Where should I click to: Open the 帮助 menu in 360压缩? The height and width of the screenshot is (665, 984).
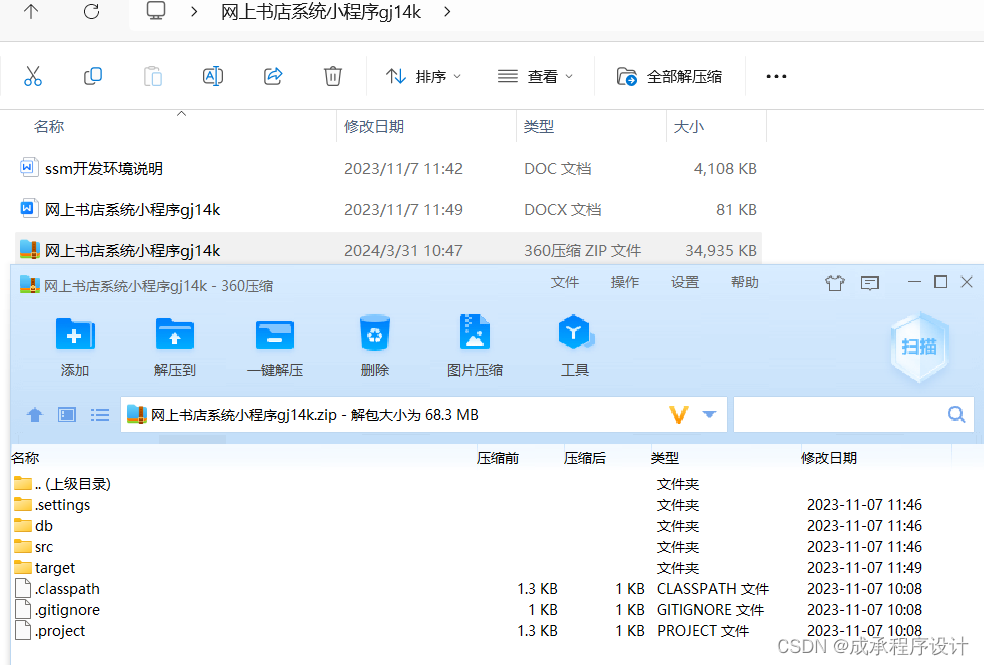coord(745,282)
